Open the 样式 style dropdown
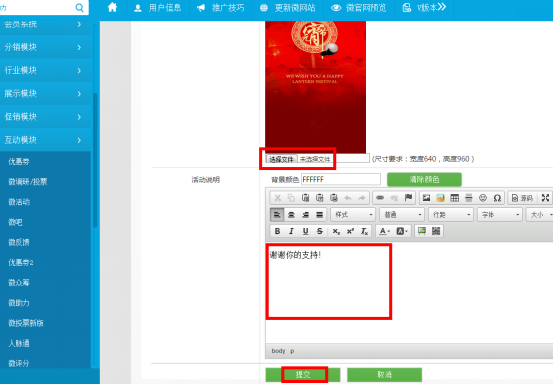553x384 pixels. [x=353, y=214]
